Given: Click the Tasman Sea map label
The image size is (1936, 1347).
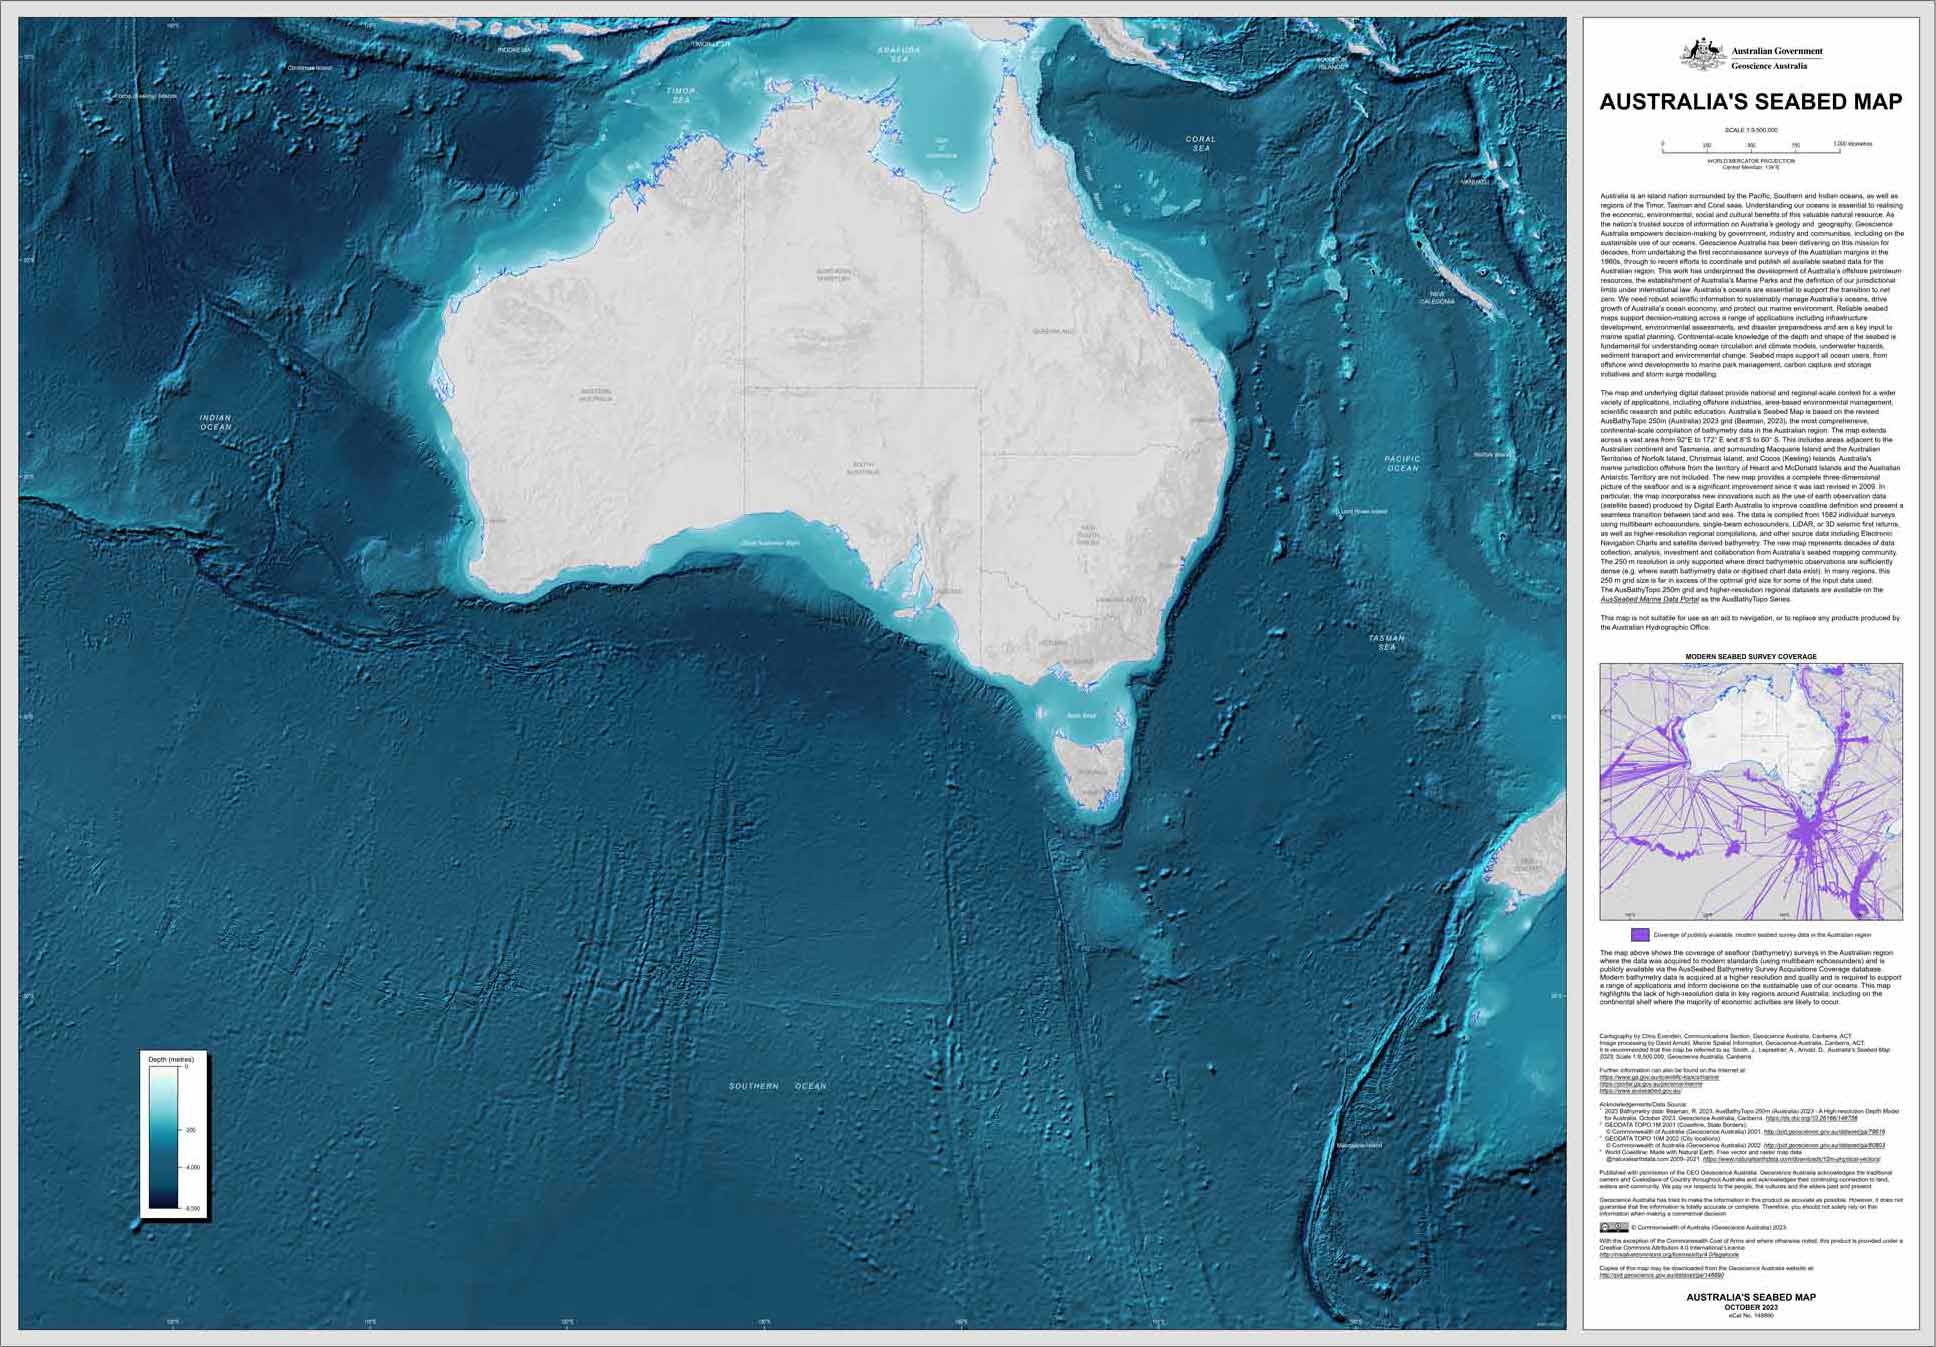Looking at the screenshot, I should [1386, 642].
